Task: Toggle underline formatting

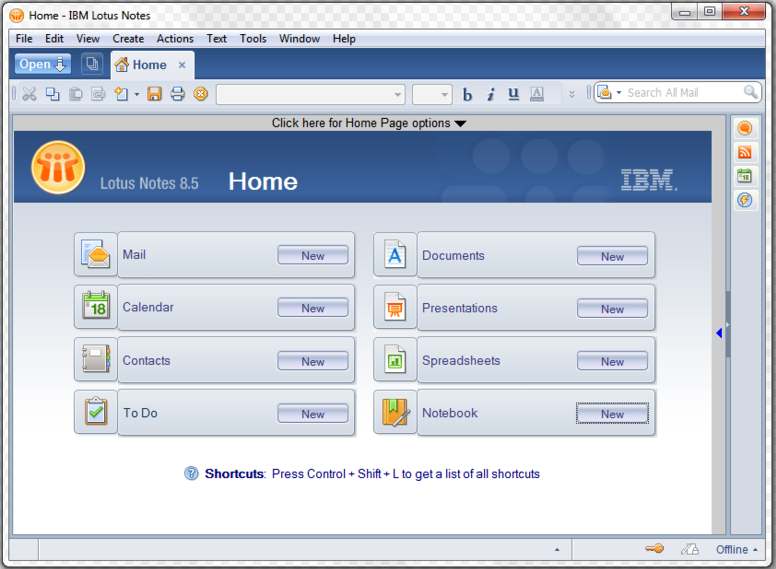Action: pos(514,94)
